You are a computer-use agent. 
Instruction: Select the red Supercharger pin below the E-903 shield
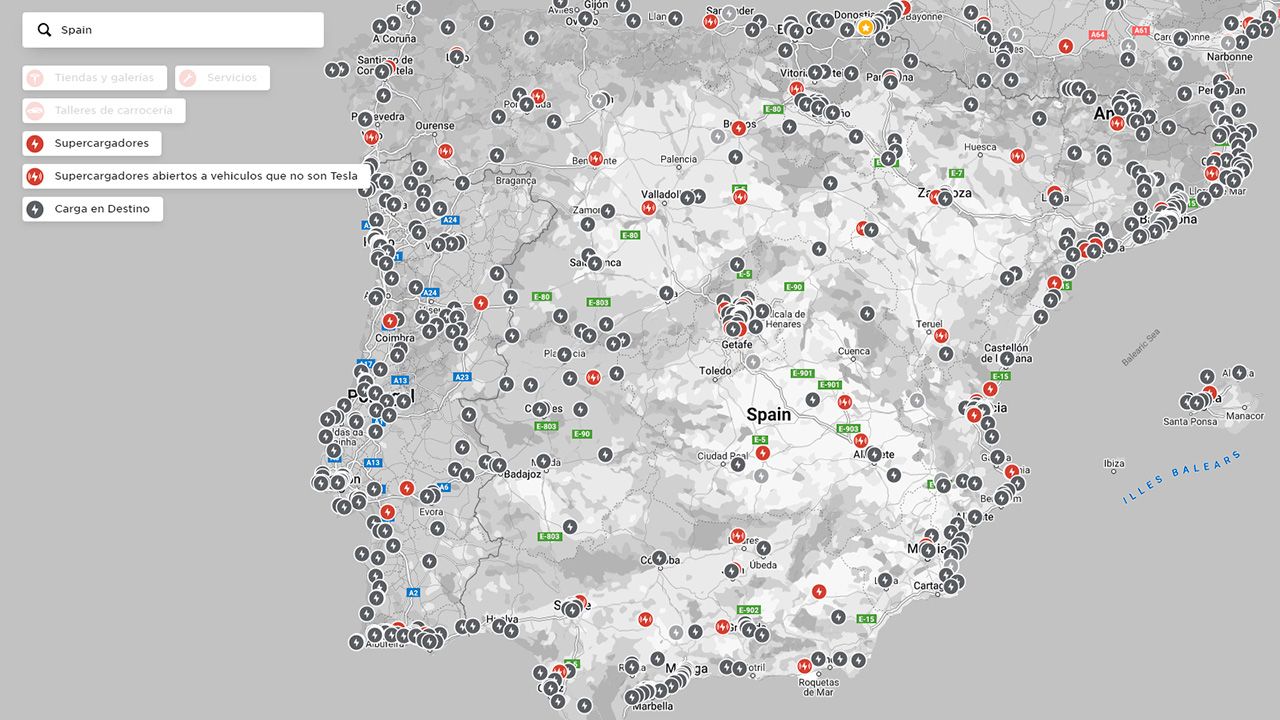point(860,441)
